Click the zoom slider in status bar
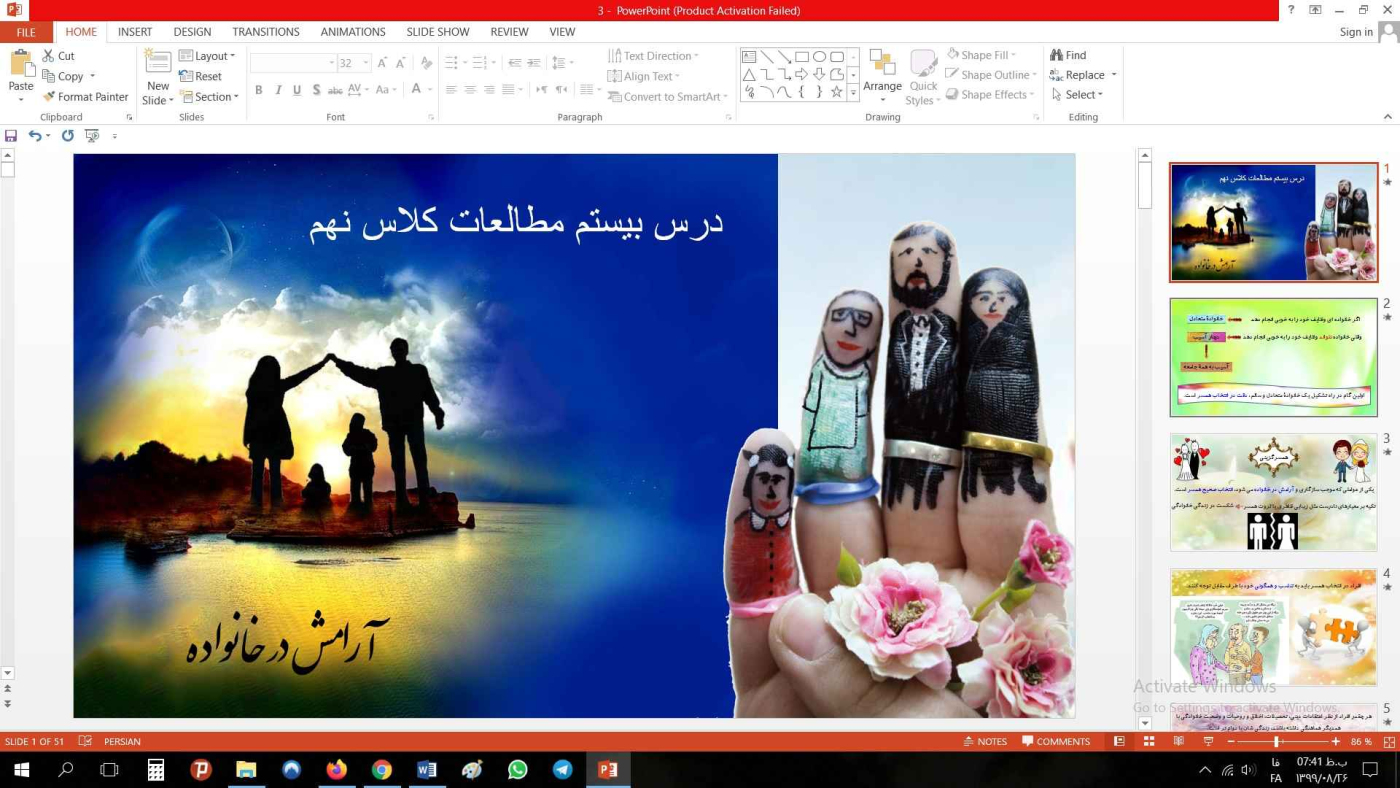Image resolution: width=1400 pixels, height=788 pixels. 1277,742
